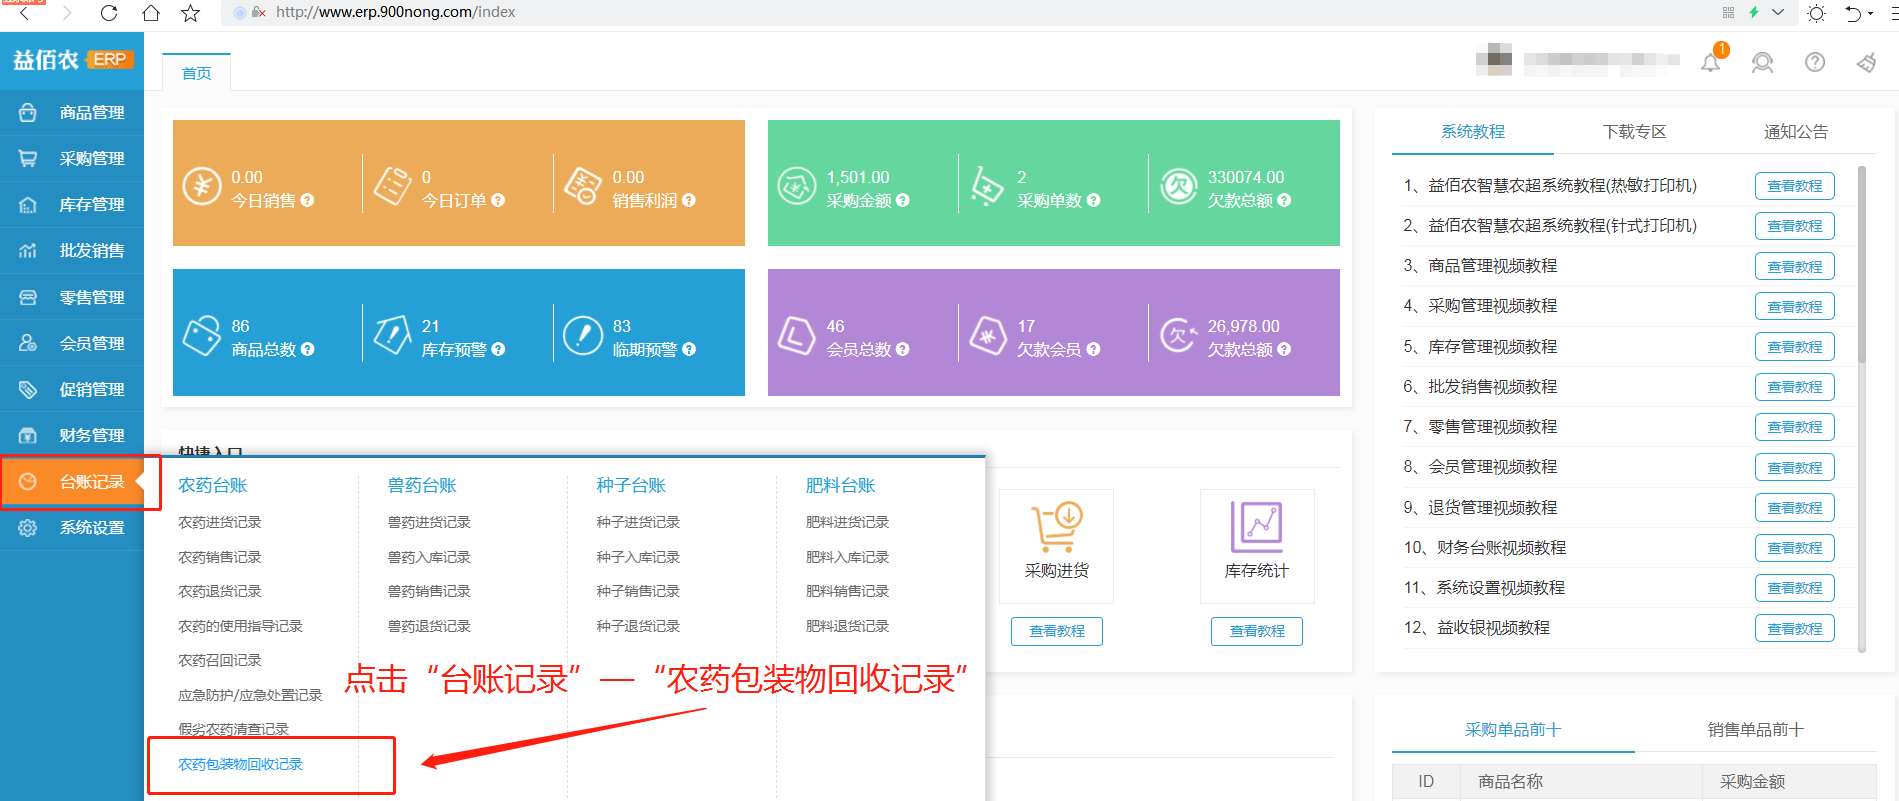The height and width of the screenshot is (801, 1899).
Task: Click the customer service headset icon
Action: click(x=1762, y=63)
